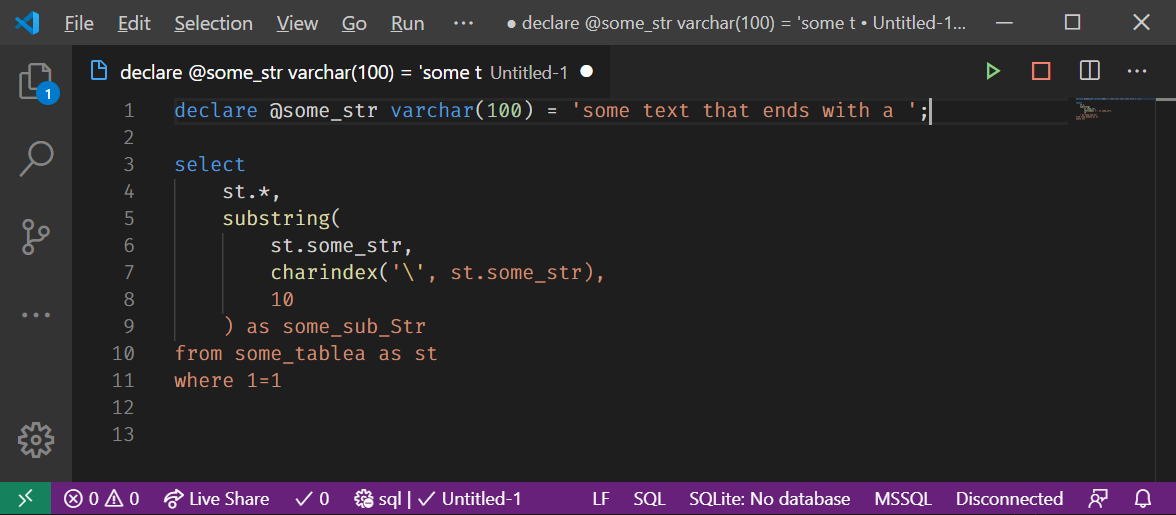The height and width of the screenshot is (515, 1176).
Task: Click 'charindex' on line 7
Action: coord(324,272)
